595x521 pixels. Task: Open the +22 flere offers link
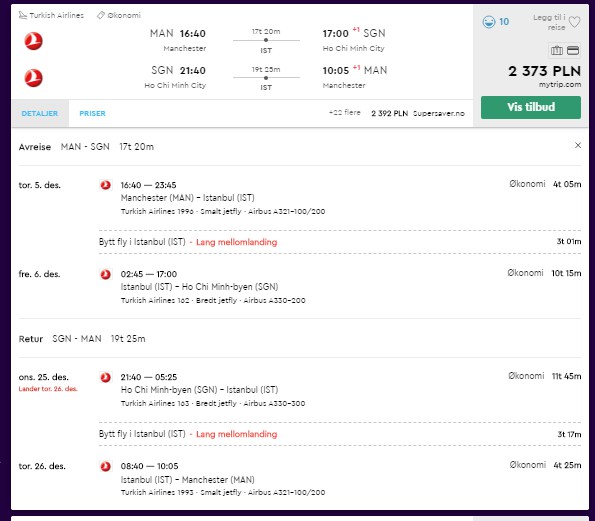tap(345, 113)
